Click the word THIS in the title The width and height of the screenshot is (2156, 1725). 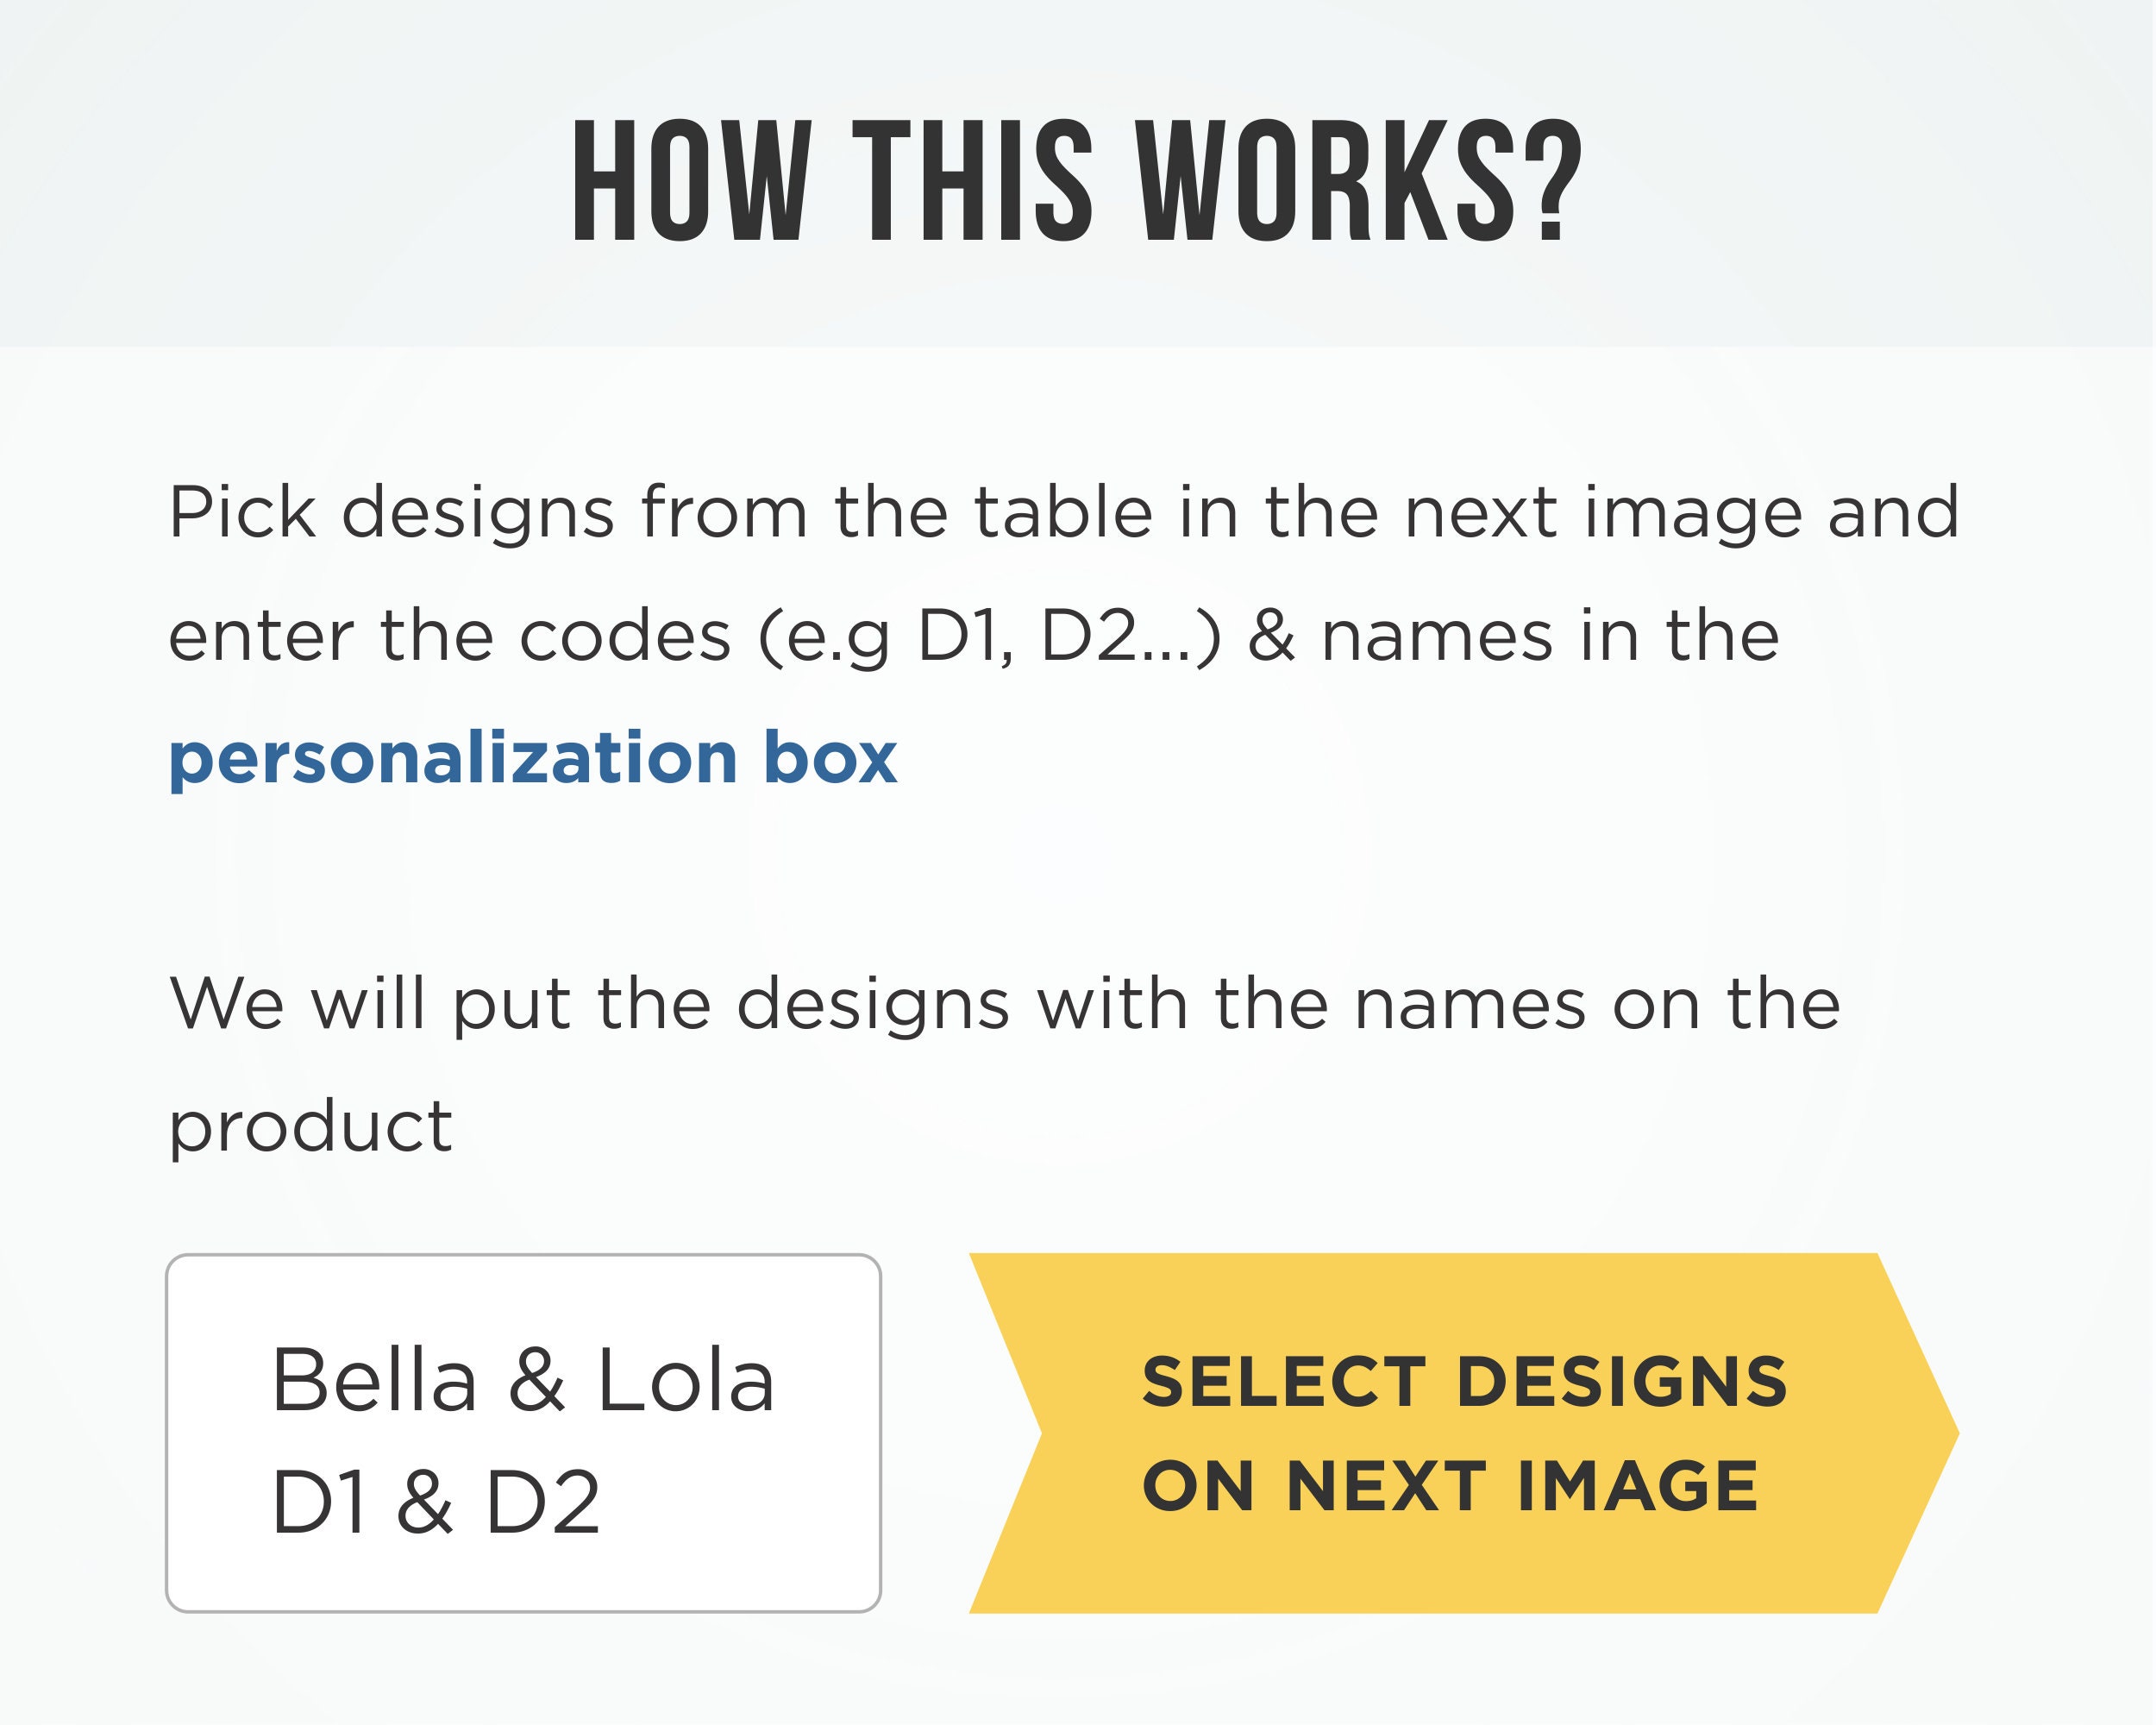click(972, 181)
